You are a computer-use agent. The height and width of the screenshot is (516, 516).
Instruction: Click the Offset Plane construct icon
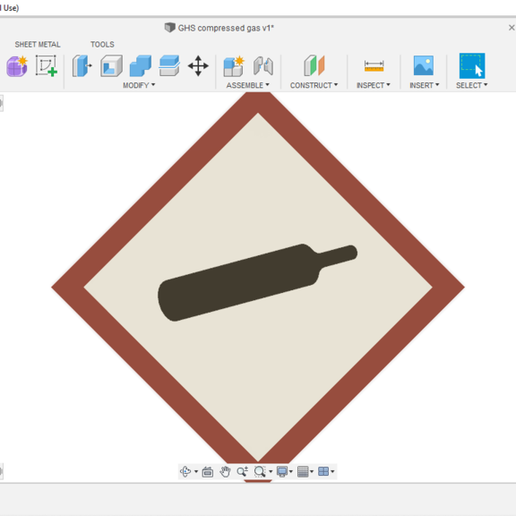point(314,65)
